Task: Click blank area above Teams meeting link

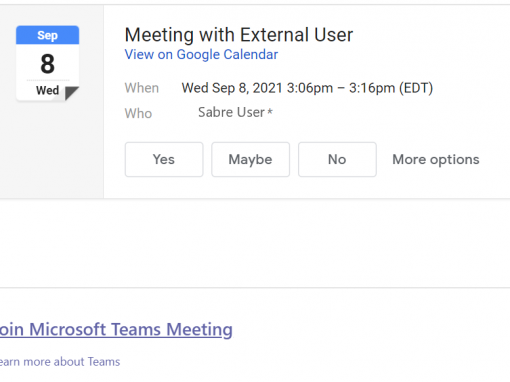Action: 255,243
